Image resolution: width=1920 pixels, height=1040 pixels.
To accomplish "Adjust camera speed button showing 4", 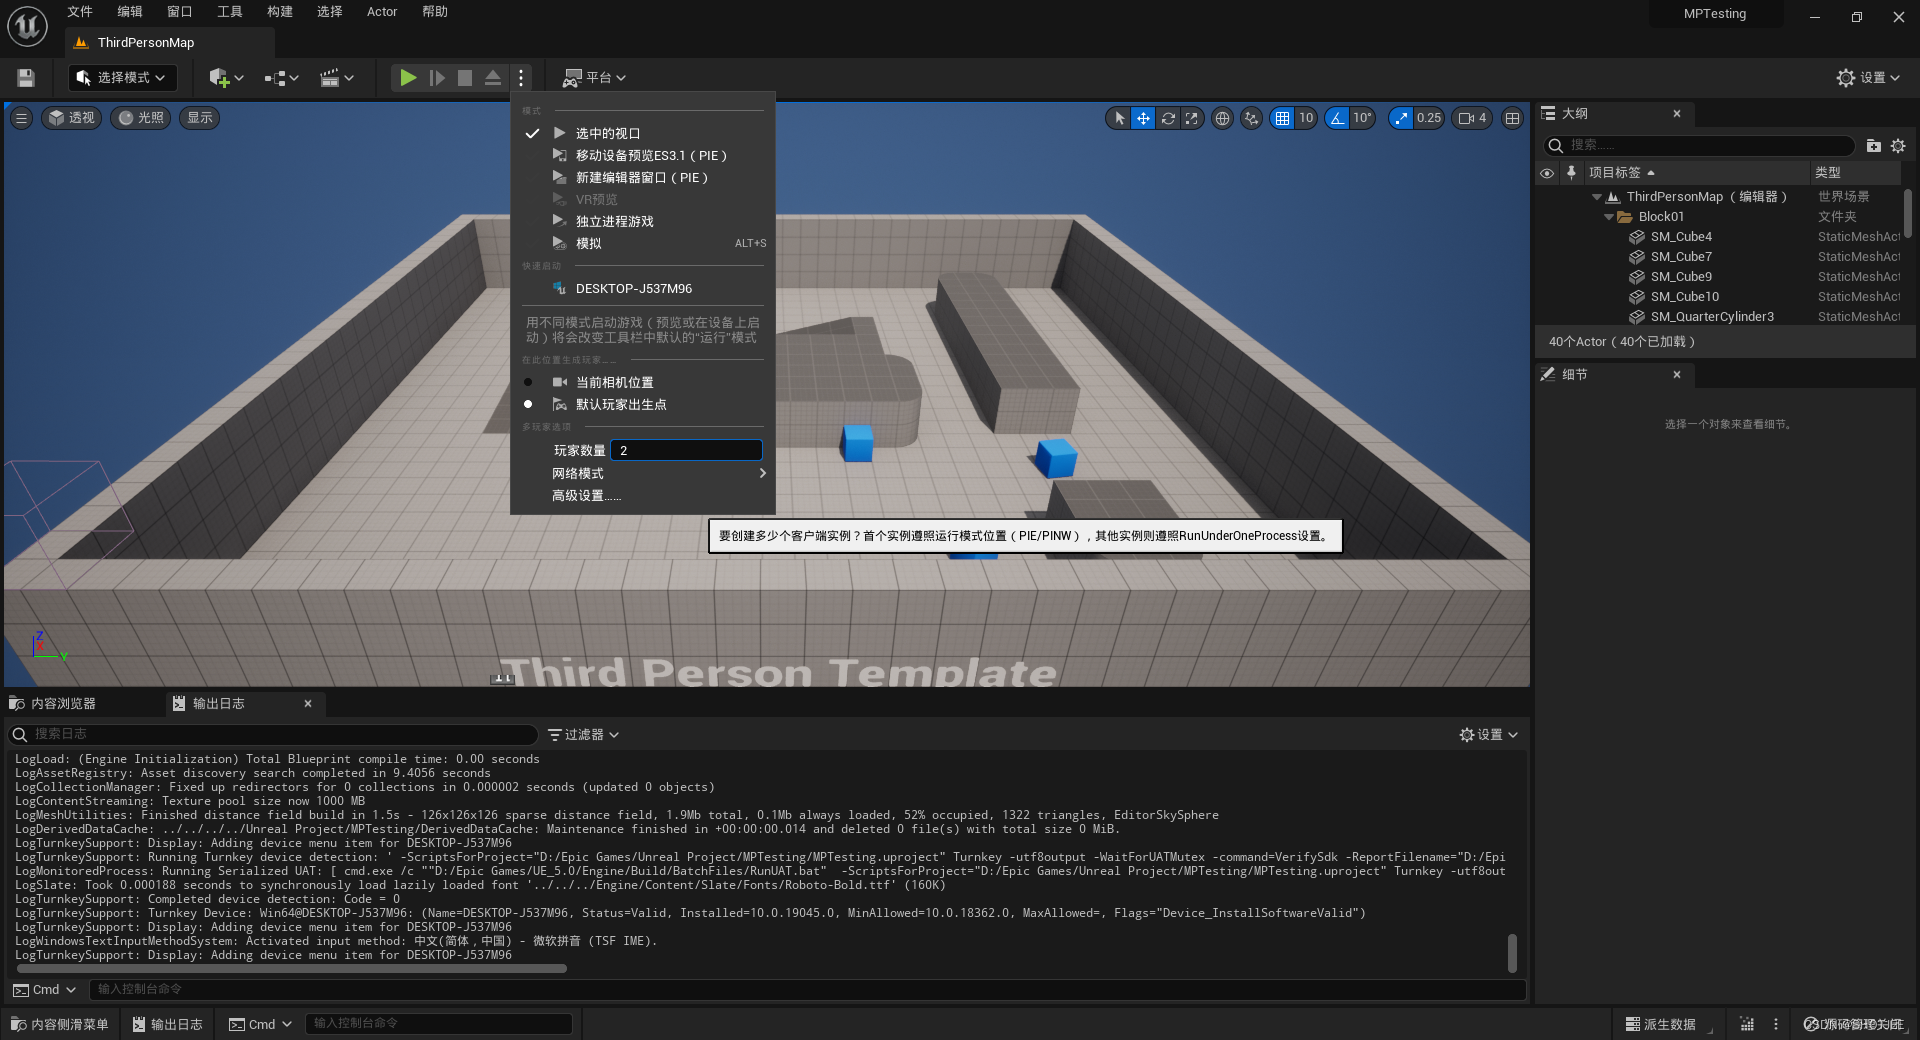I will 1472,118.
